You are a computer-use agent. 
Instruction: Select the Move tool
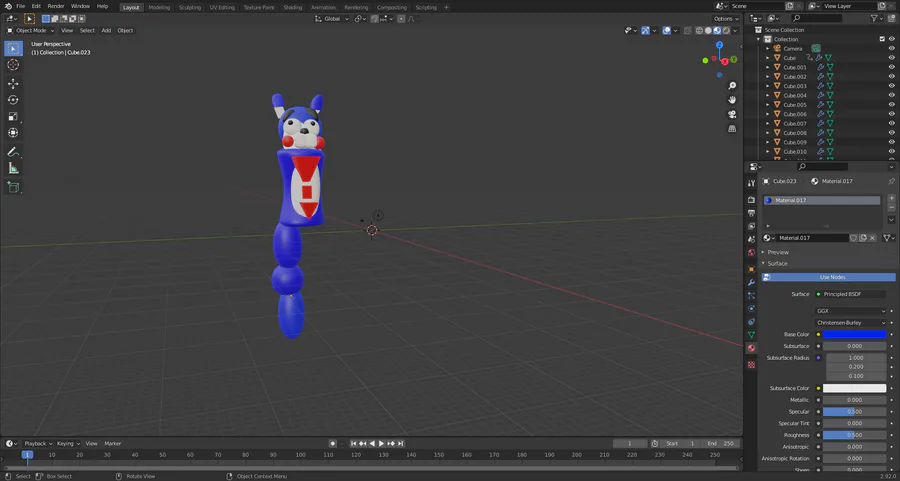pyautogui.click(x=13, y=84)
